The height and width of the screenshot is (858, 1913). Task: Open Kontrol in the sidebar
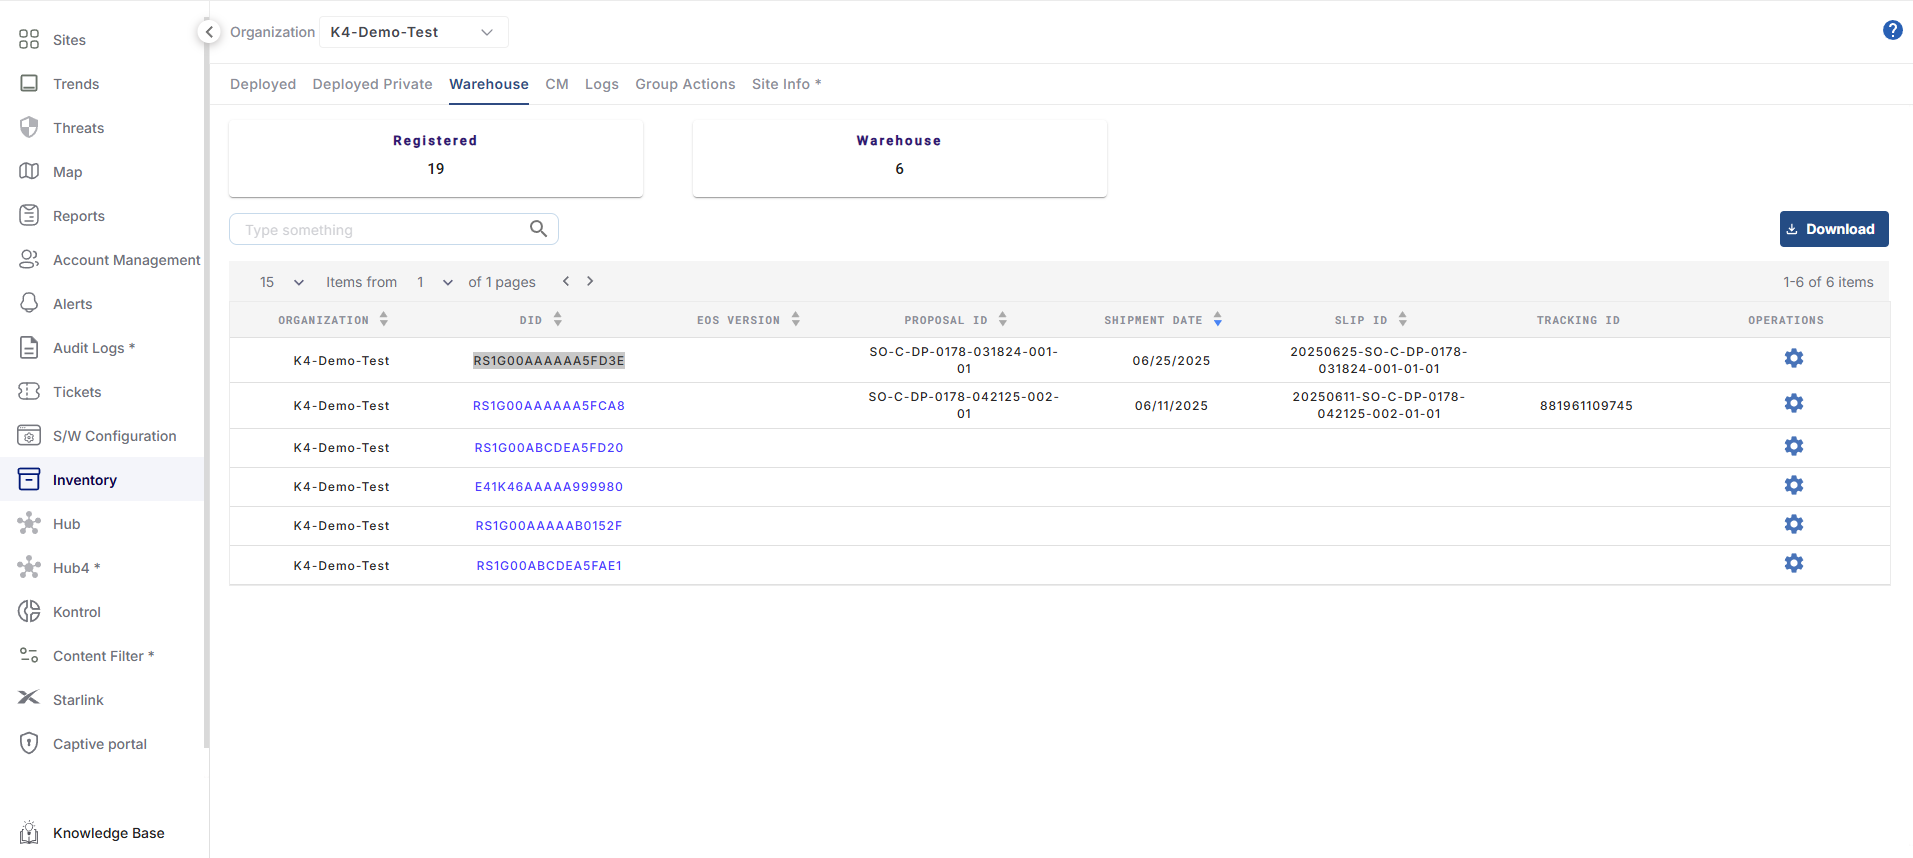[76, 612]
